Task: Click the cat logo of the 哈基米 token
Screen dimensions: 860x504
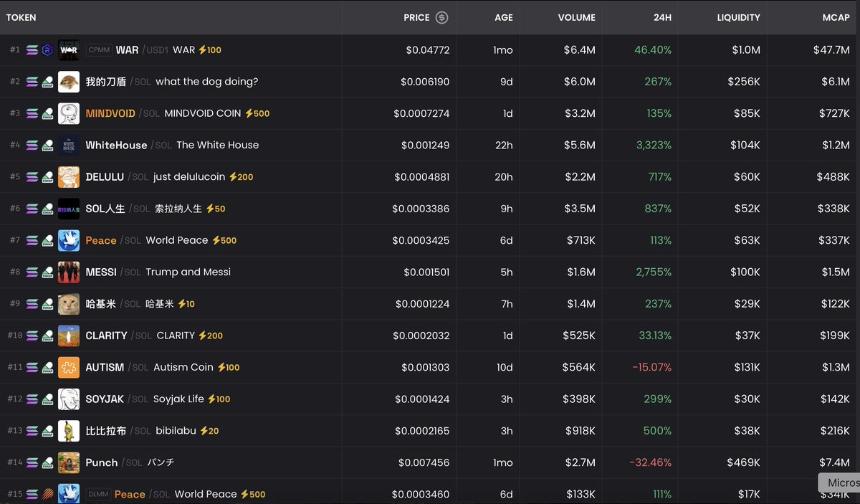Action: [69, 304]
